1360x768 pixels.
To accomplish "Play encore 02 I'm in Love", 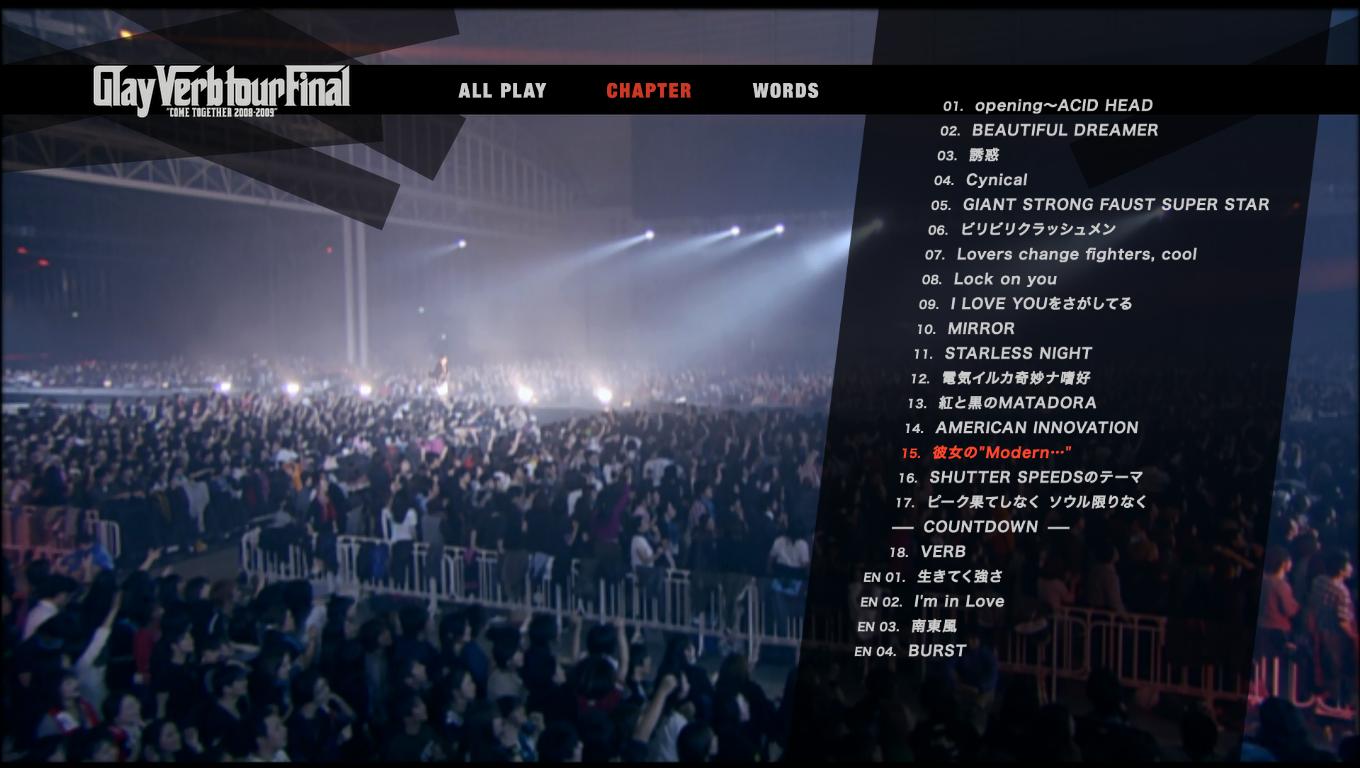I will pos(932,601).
